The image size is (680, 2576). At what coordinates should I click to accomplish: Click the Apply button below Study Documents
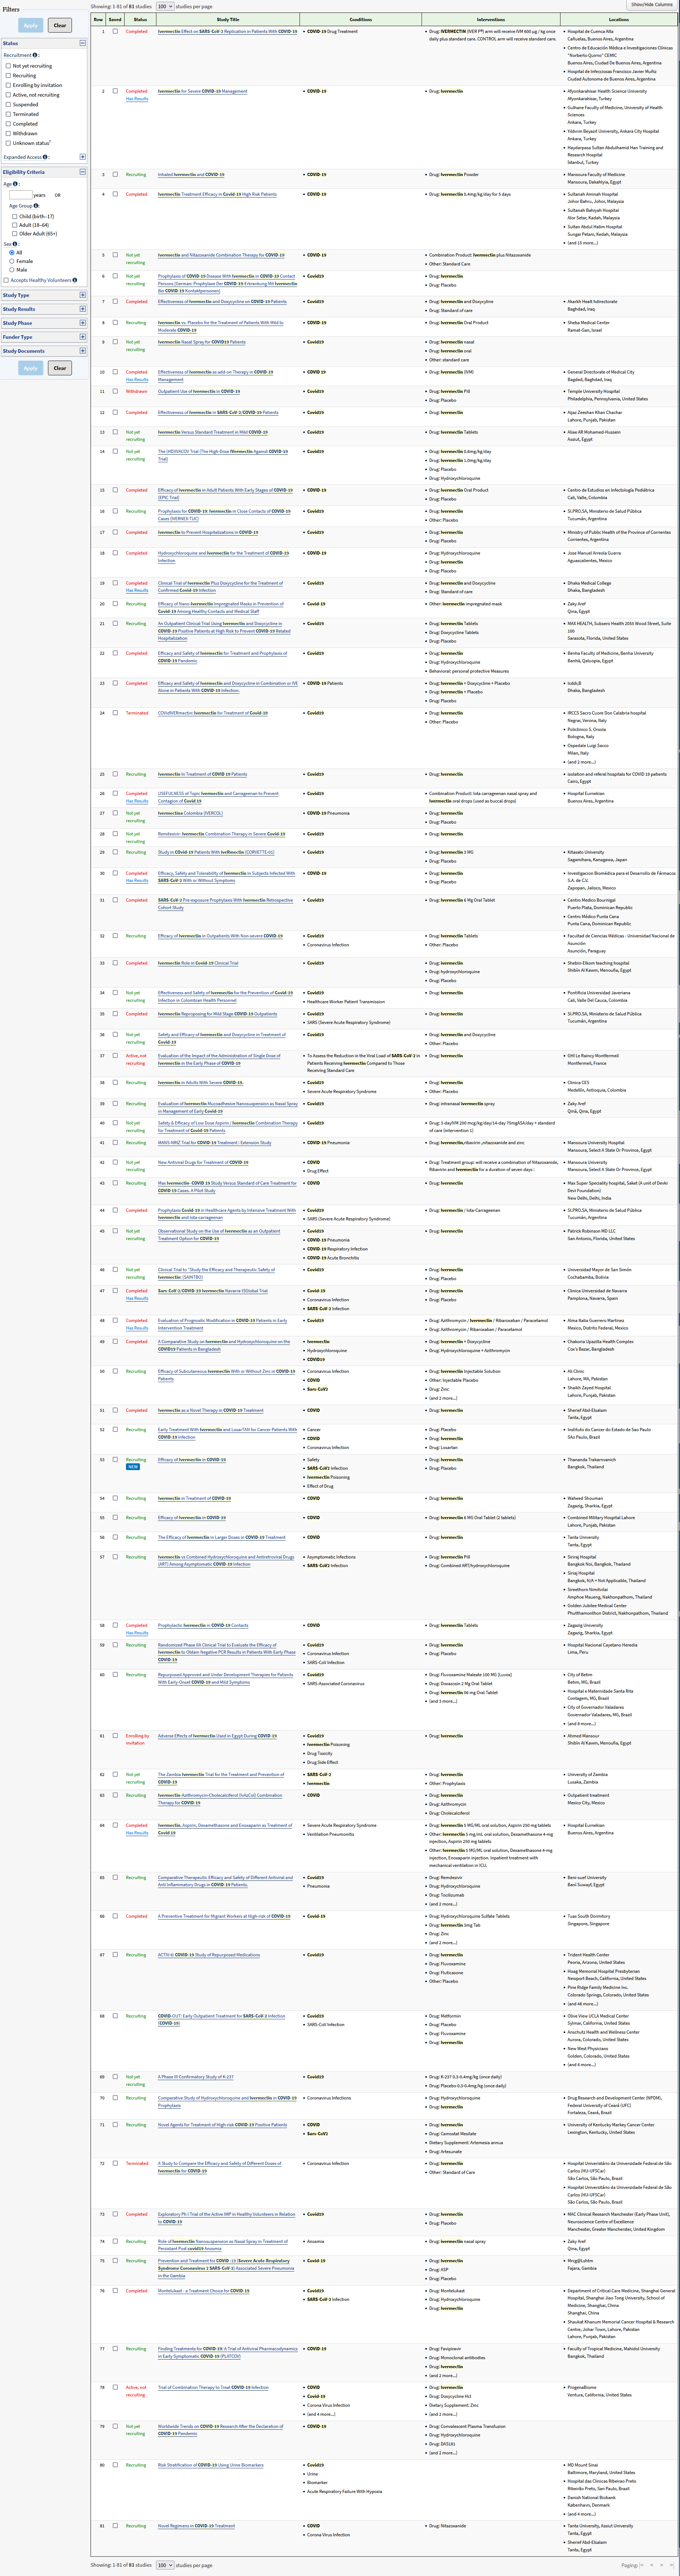point(31,368)
